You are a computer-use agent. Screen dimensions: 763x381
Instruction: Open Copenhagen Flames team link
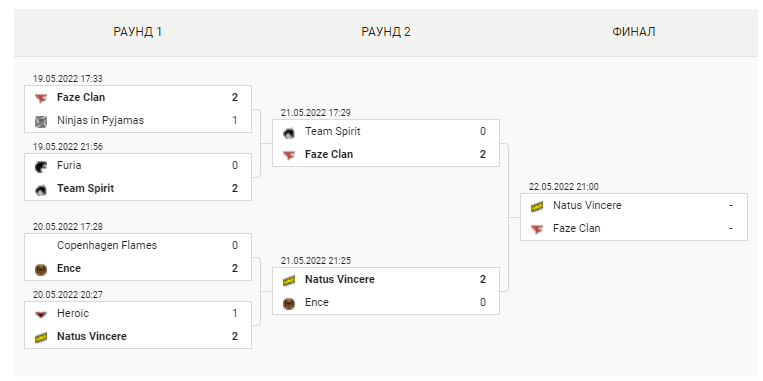tap(107, 245)
